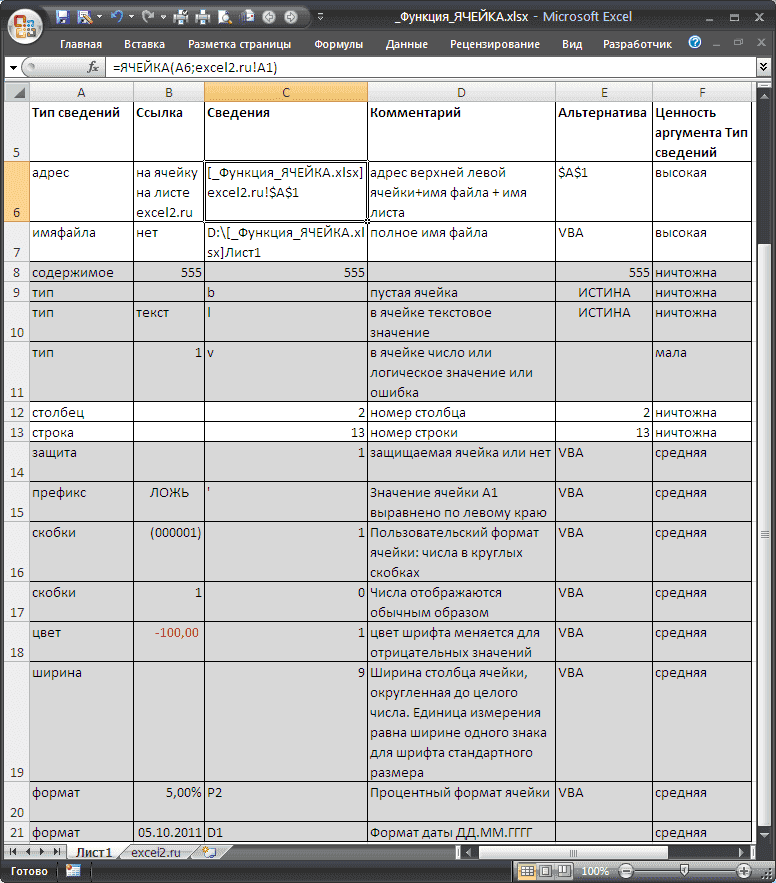Switch to Normal view in status bar
Image resolution: width=776 pixels, height=883 pixels.
coord(527,871)
